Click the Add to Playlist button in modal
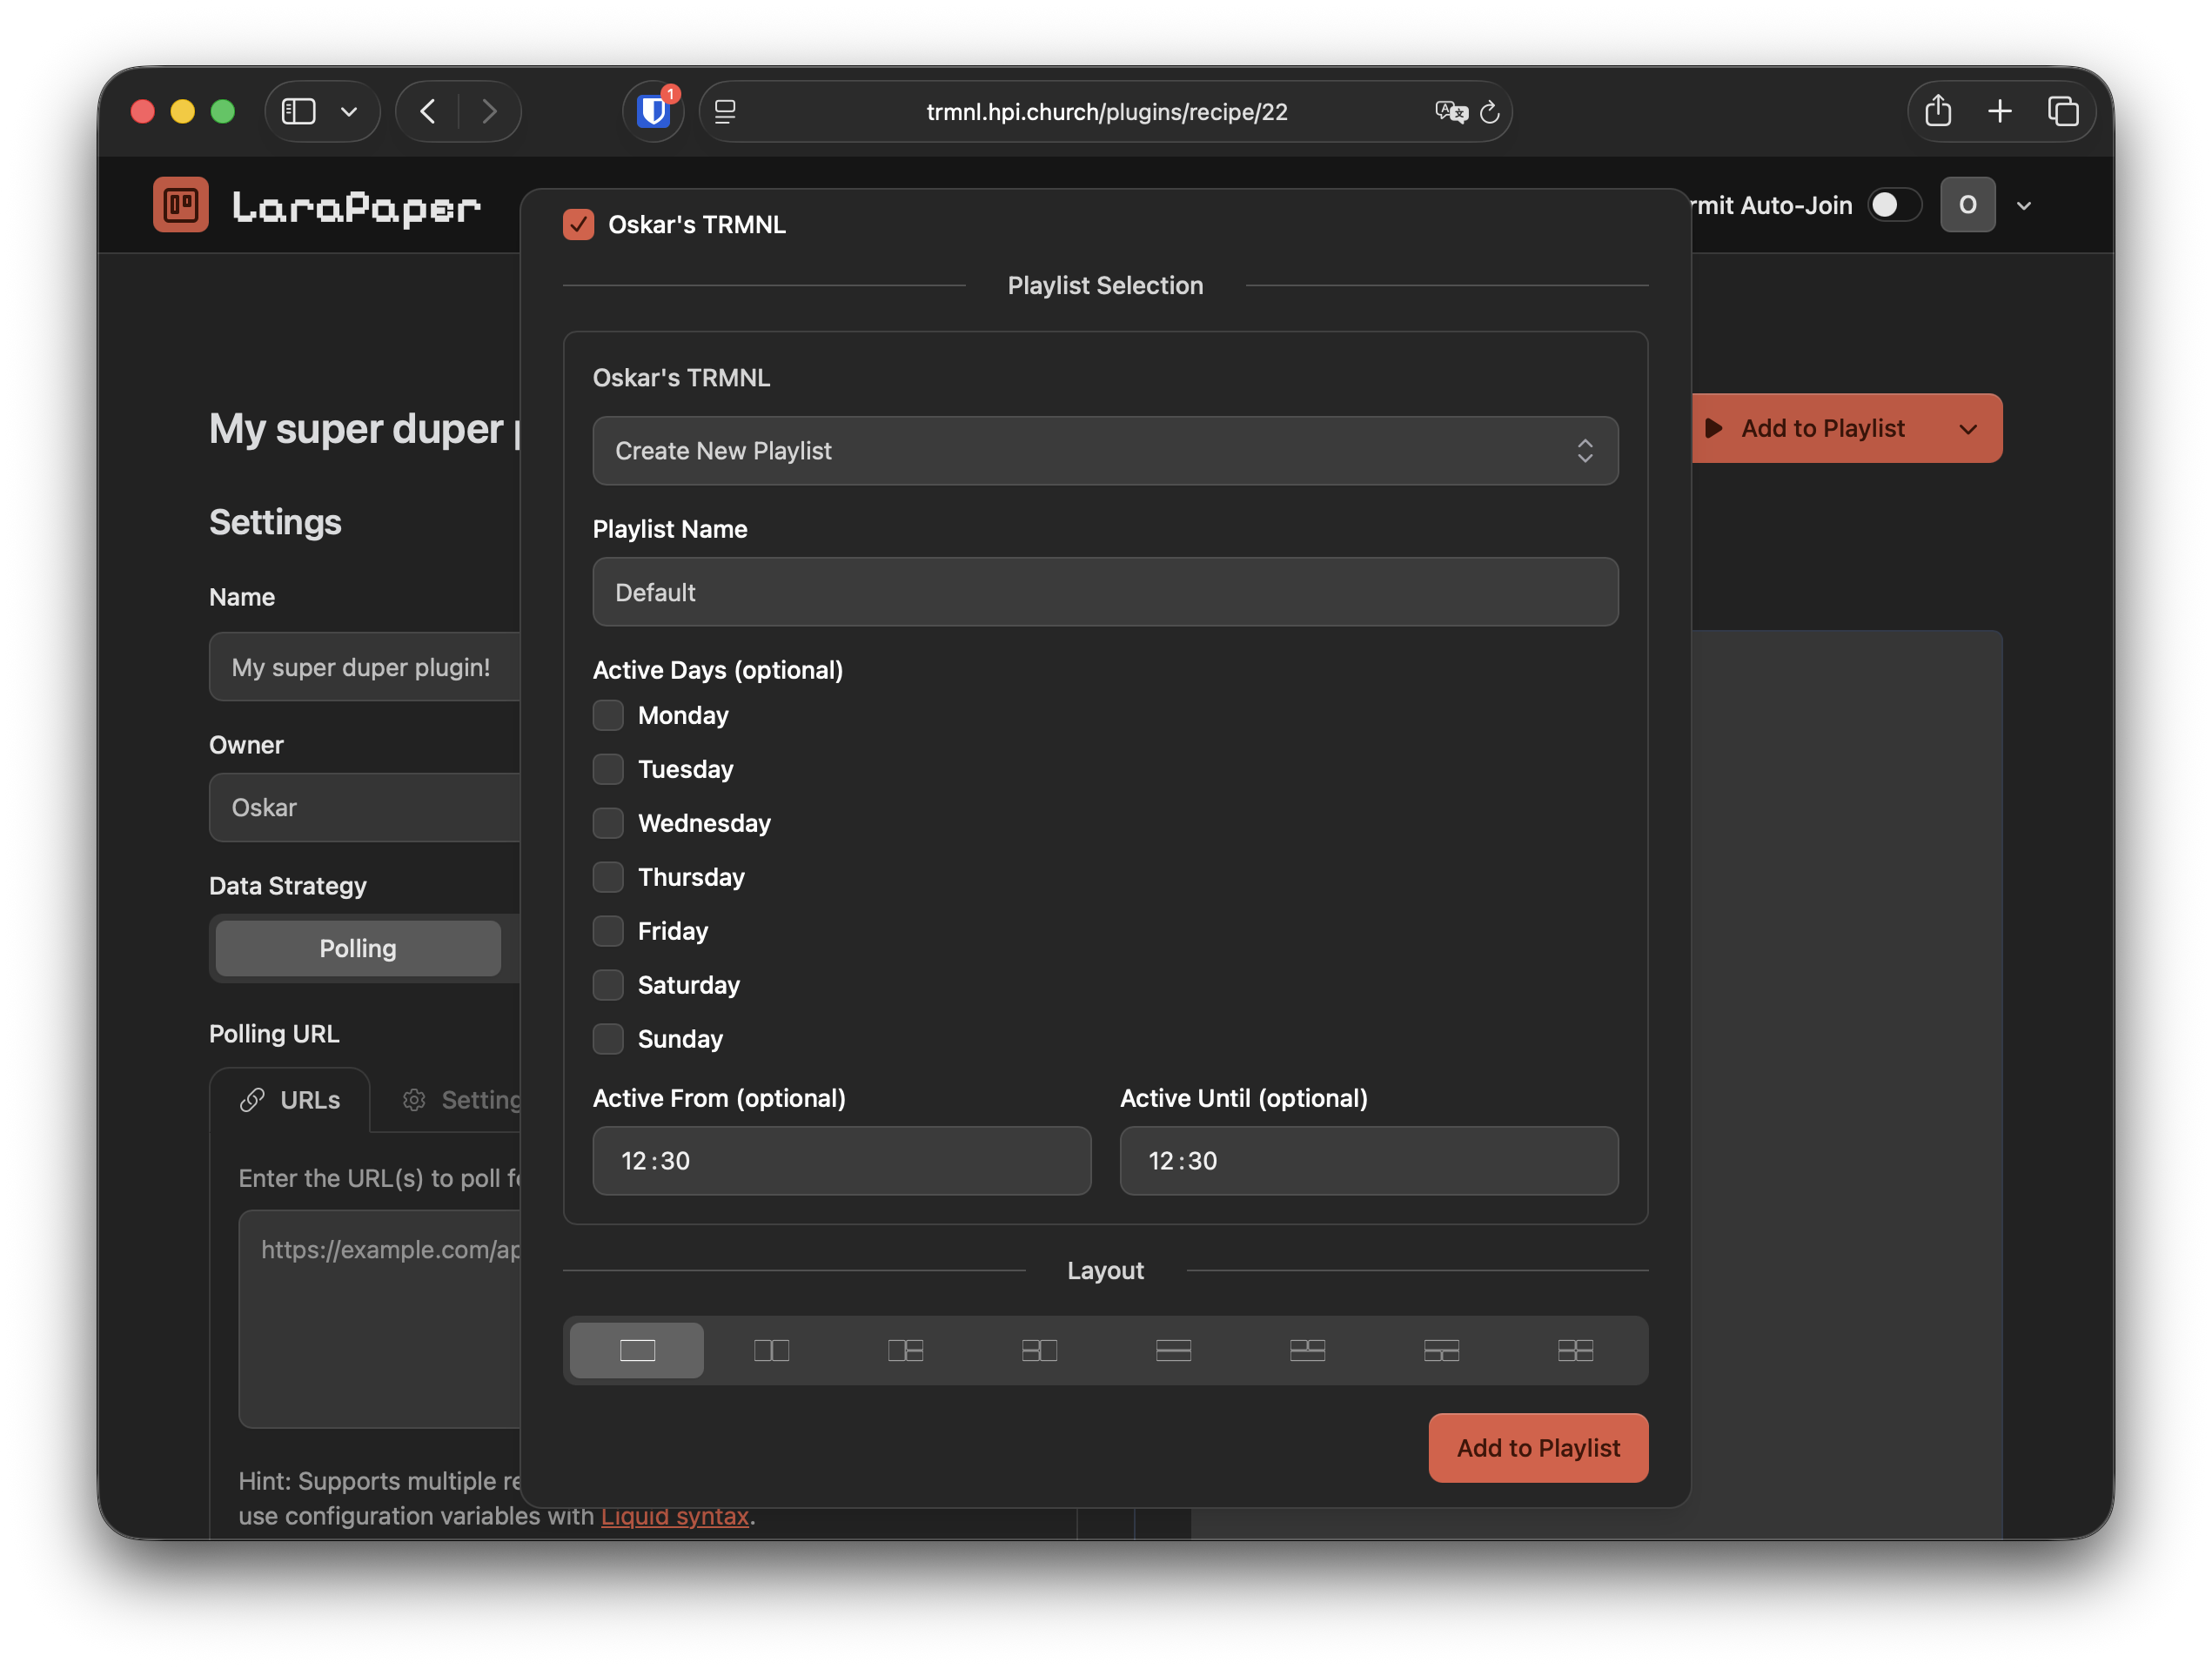Viewport: 2212px width, 1669px height. (1538, 1448)
